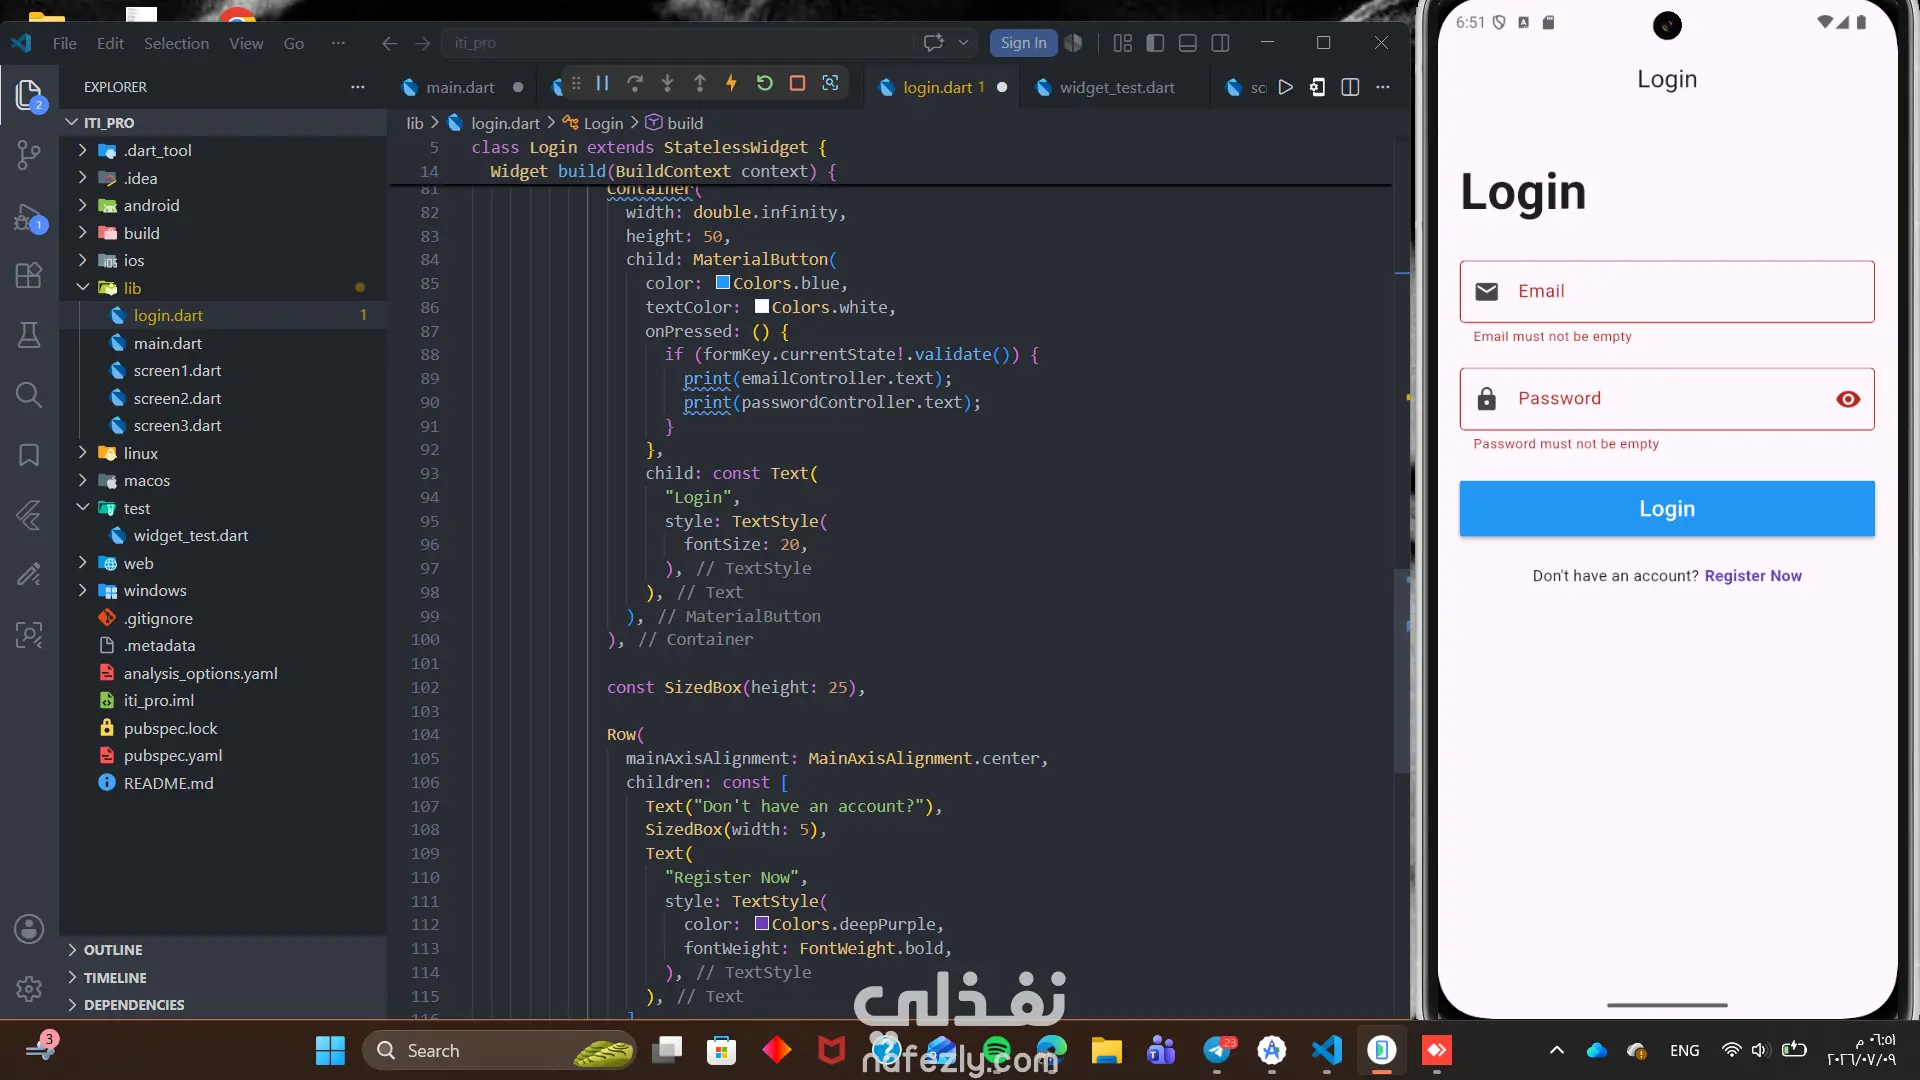Image resolution: width=1920 pixels, height=1080 pixels.
Task: Open the Manage gear menu
Action: click(29, 989)
